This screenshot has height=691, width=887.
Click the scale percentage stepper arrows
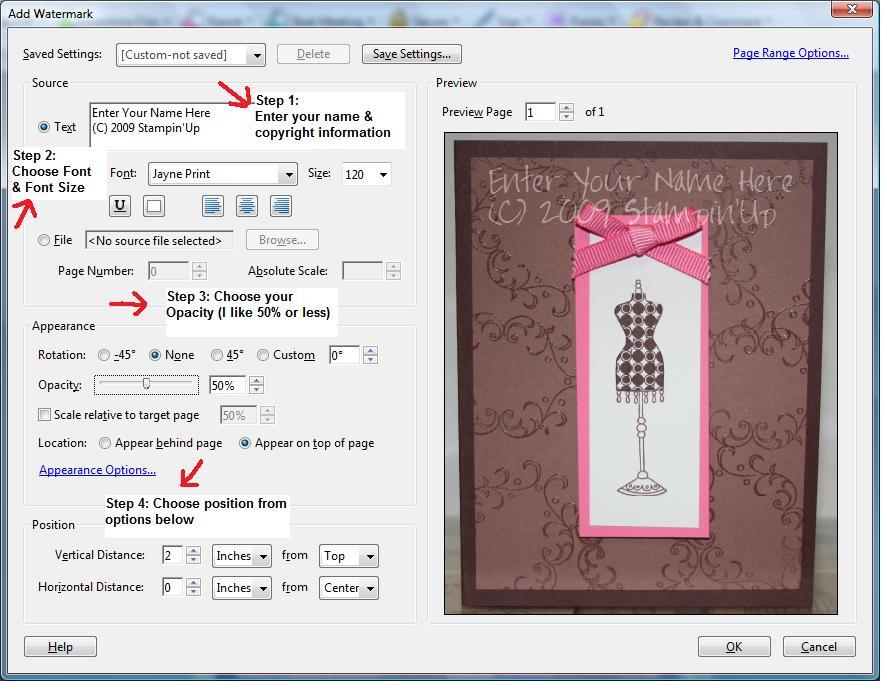268,416
